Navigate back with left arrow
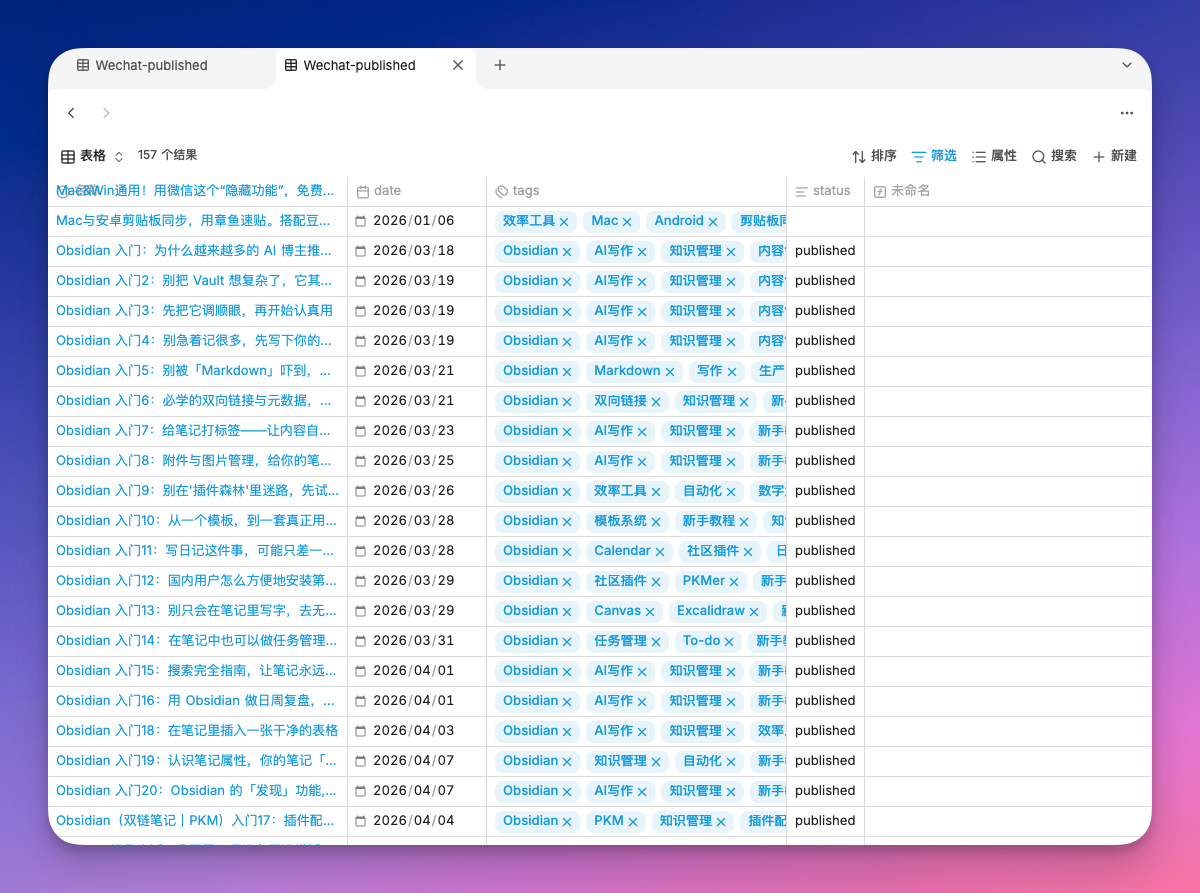Image resolution: width=1200 pixels, height=893 pixels. (72, 113)
